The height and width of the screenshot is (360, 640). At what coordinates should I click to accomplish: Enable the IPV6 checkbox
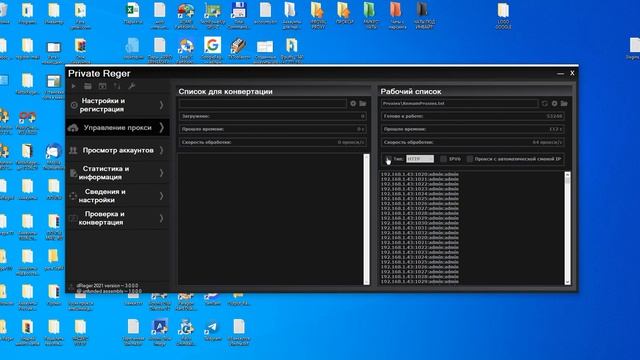(x=443, y=159)
